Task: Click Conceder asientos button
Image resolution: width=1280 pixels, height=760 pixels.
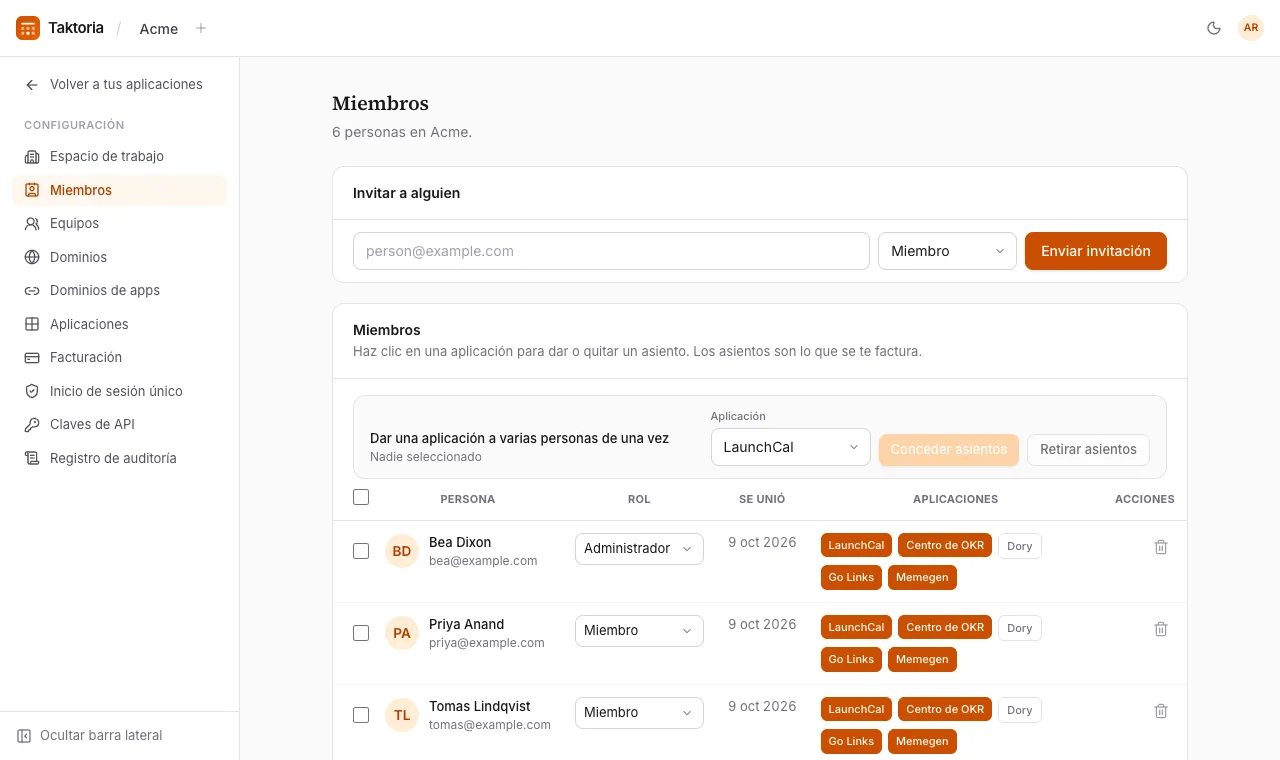Action: pyautogui.click(x=949, y=449)
